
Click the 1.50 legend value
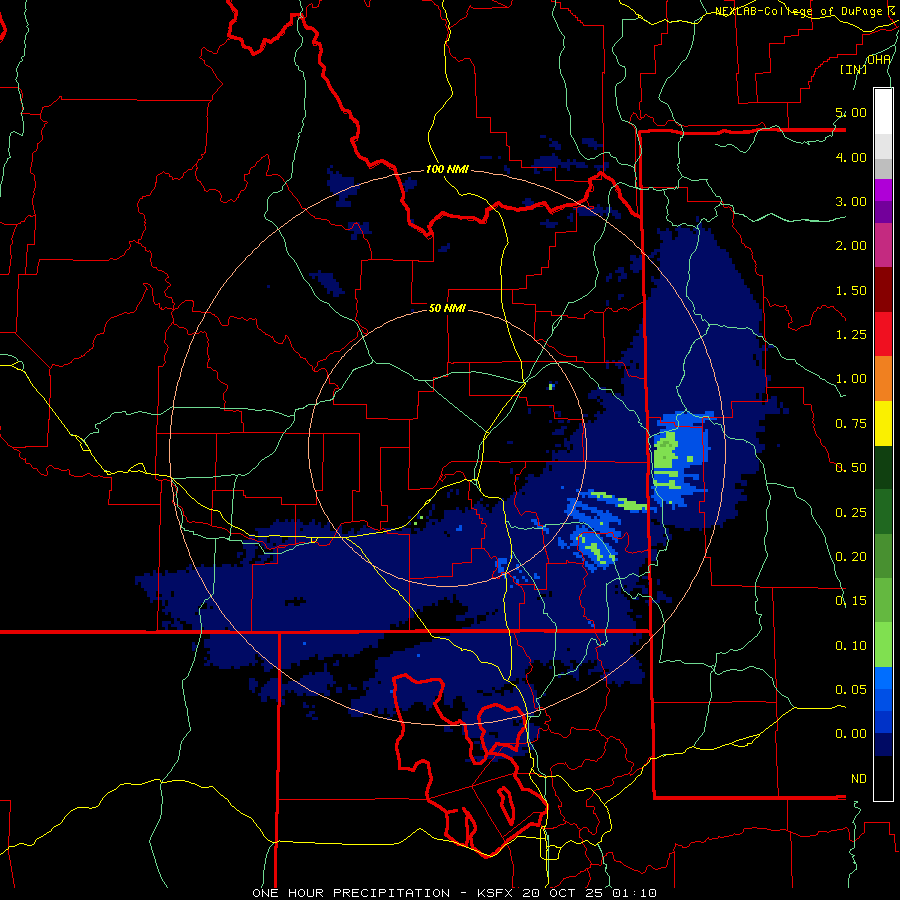point(851,290)
